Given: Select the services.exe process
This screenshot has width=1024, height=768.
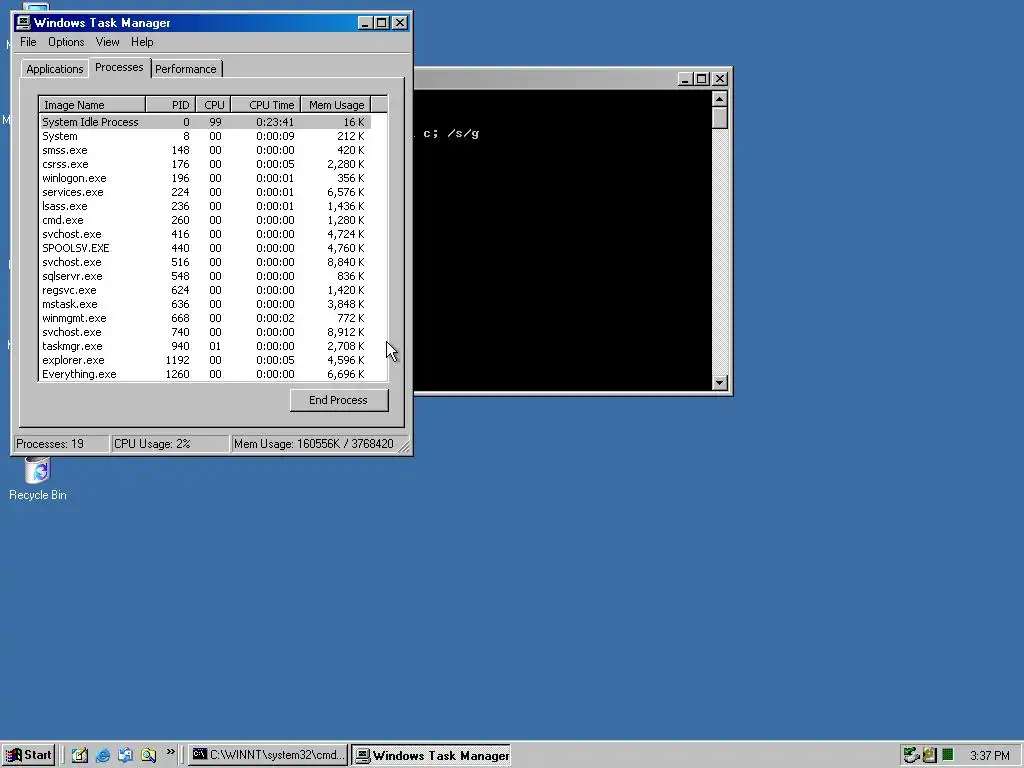Looking at the screenshot, I should pos(204,193).
